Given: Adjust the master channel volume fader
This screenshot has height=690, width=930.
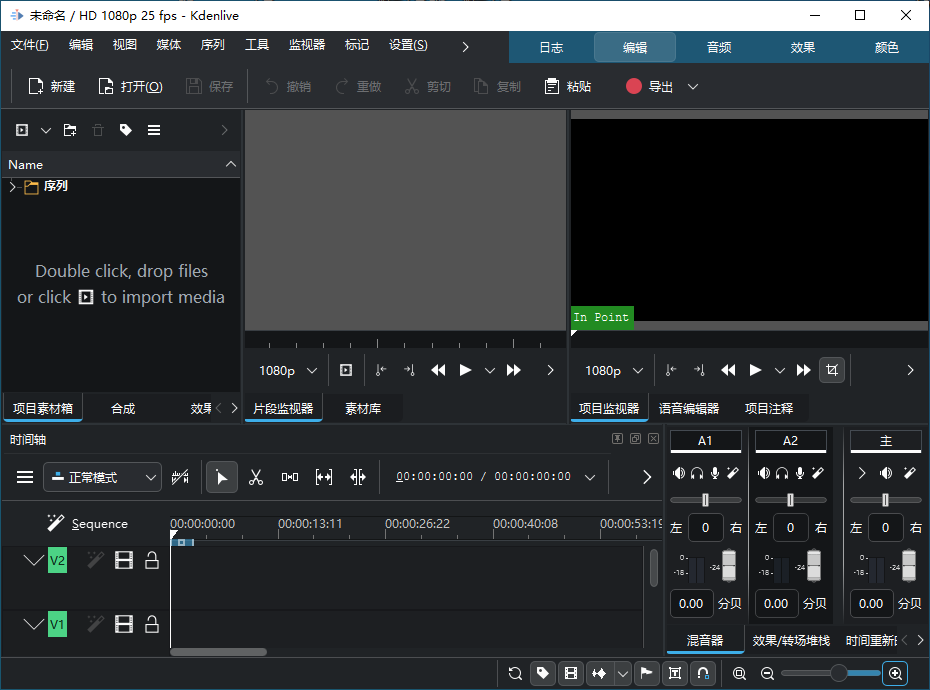Looking at the screenshot, I should point(909,565).
